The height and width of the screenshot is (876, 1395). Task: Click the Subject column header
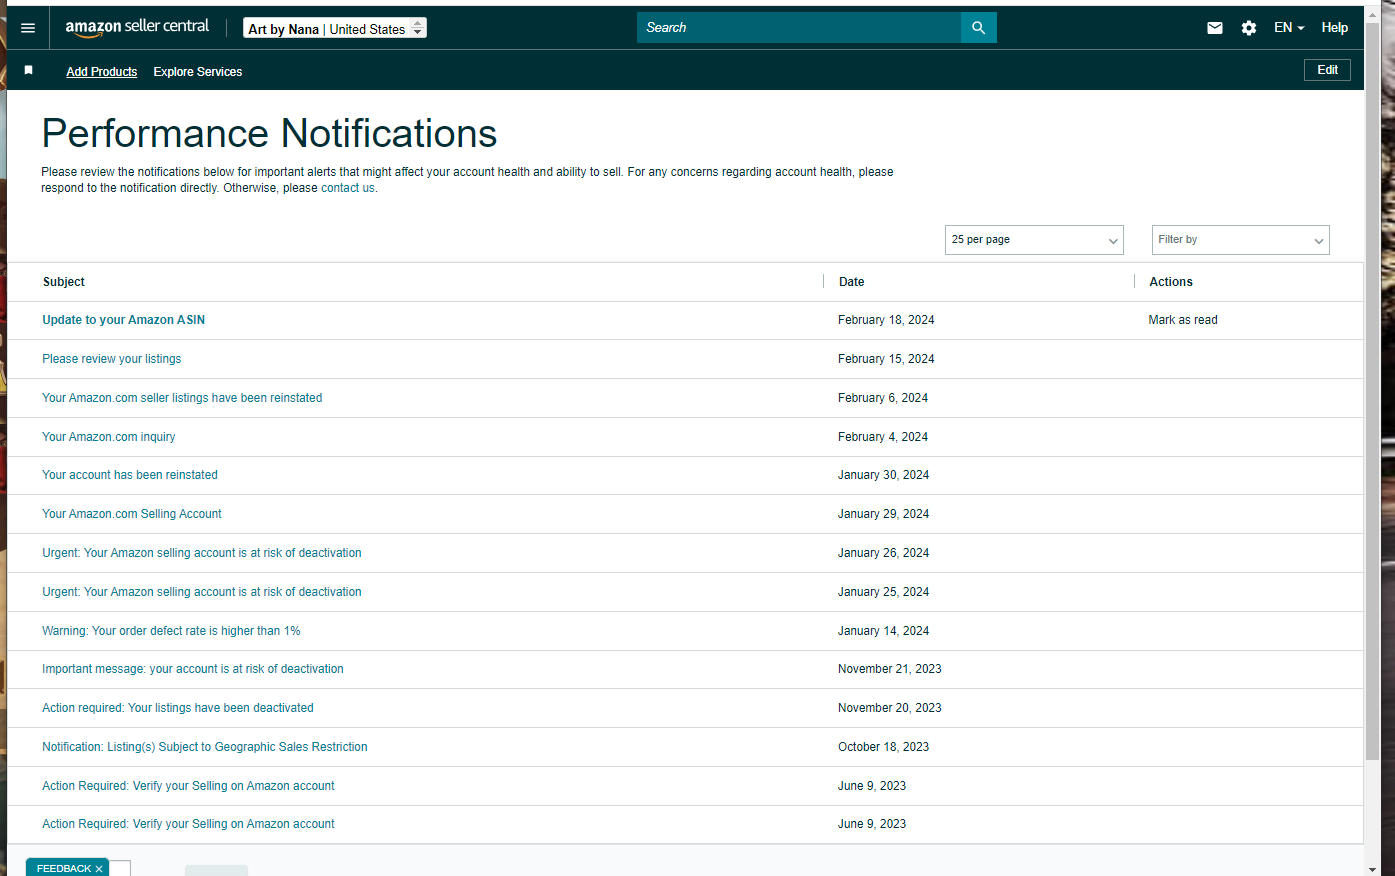point(64,282)
